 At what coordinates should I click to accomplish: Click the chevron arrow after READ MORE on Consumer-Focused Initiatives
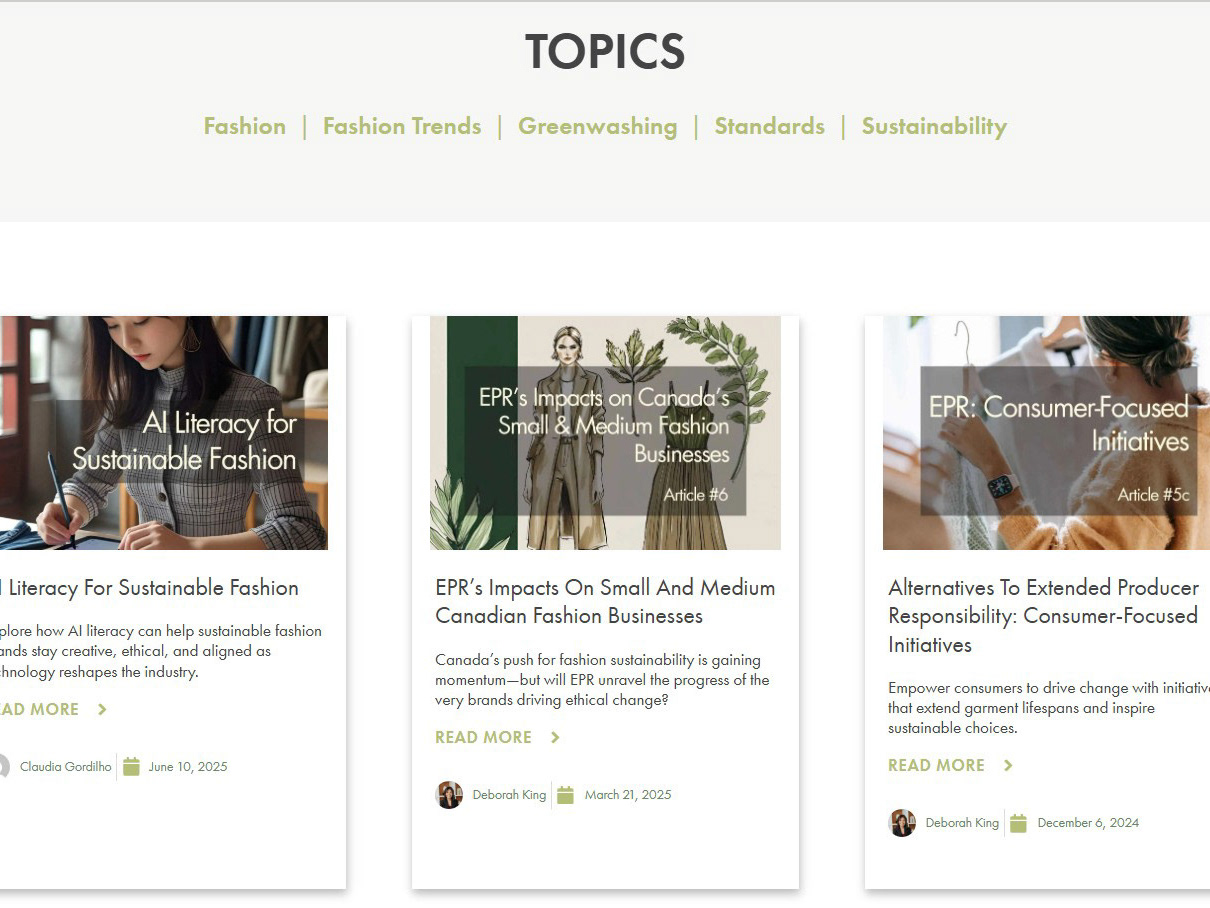1008,765
